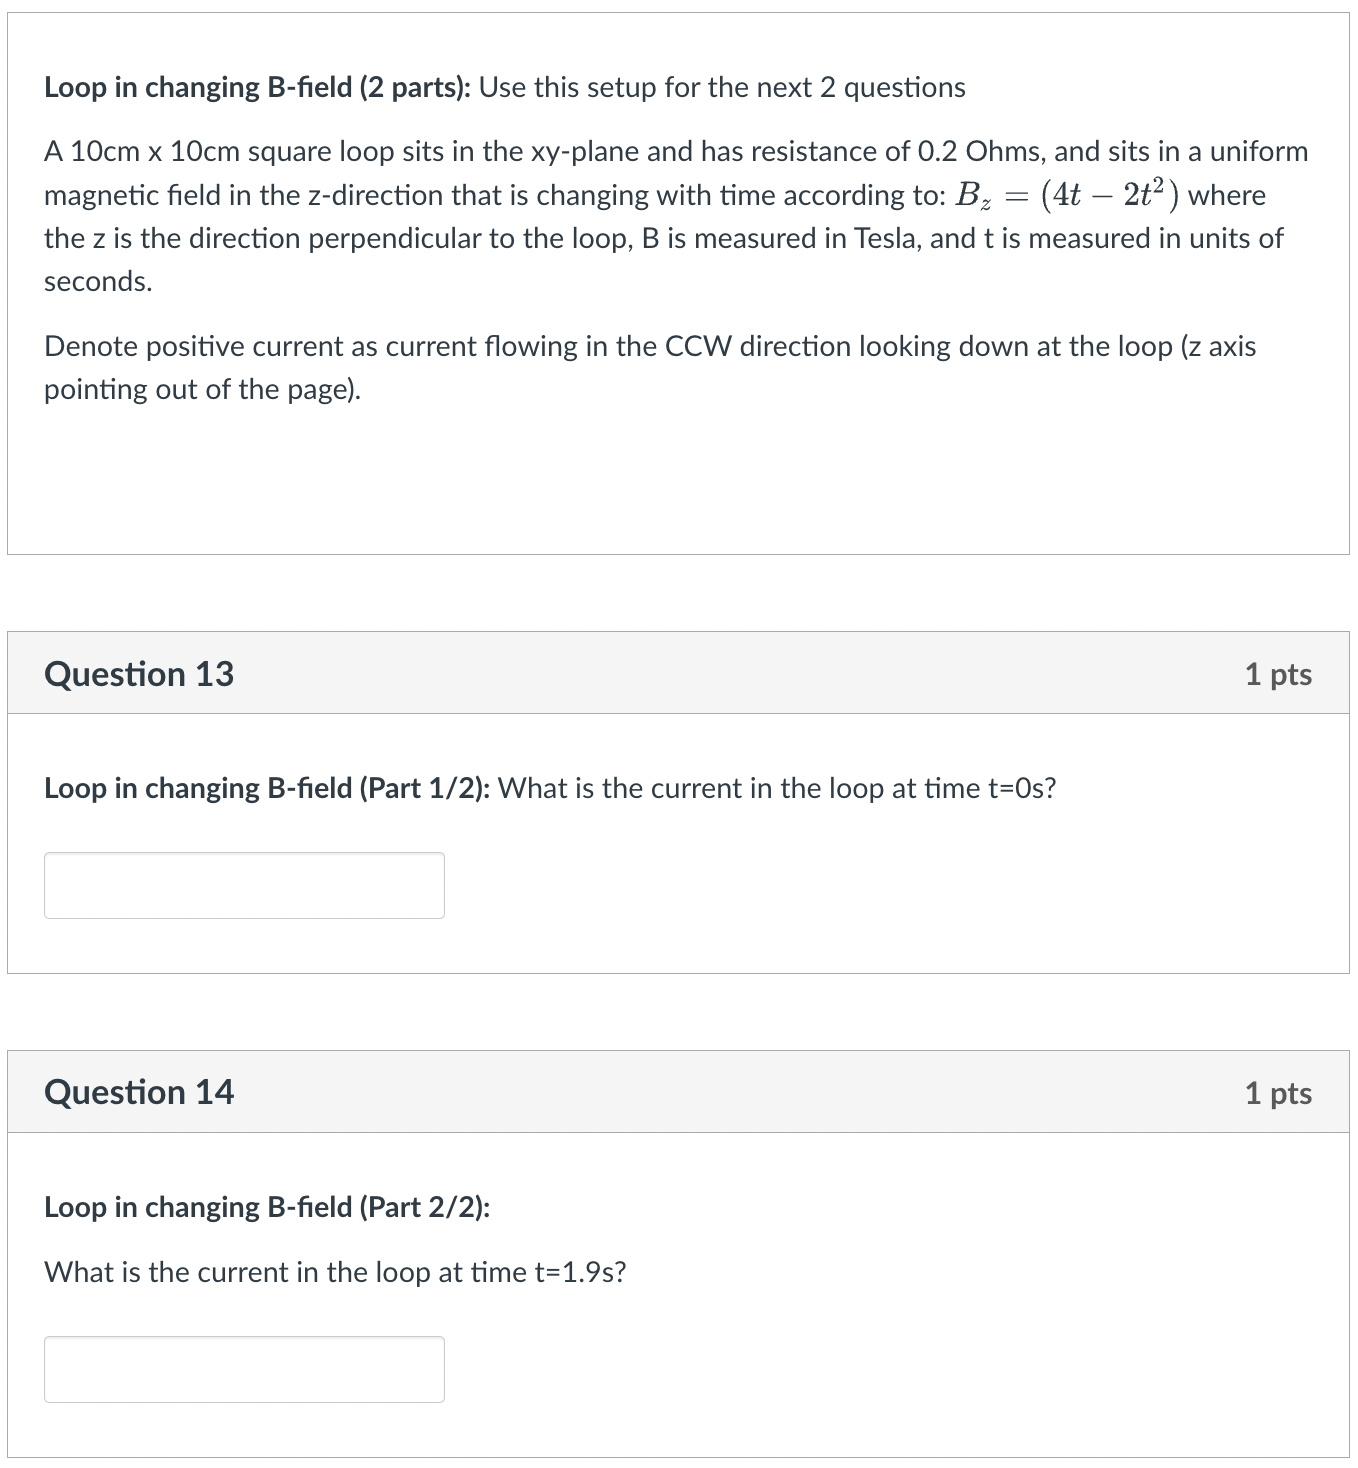This screenshot has height=1468, width=1358.
Task: Click the answer input field for Question 14
Action: [x=243, y=1369]
